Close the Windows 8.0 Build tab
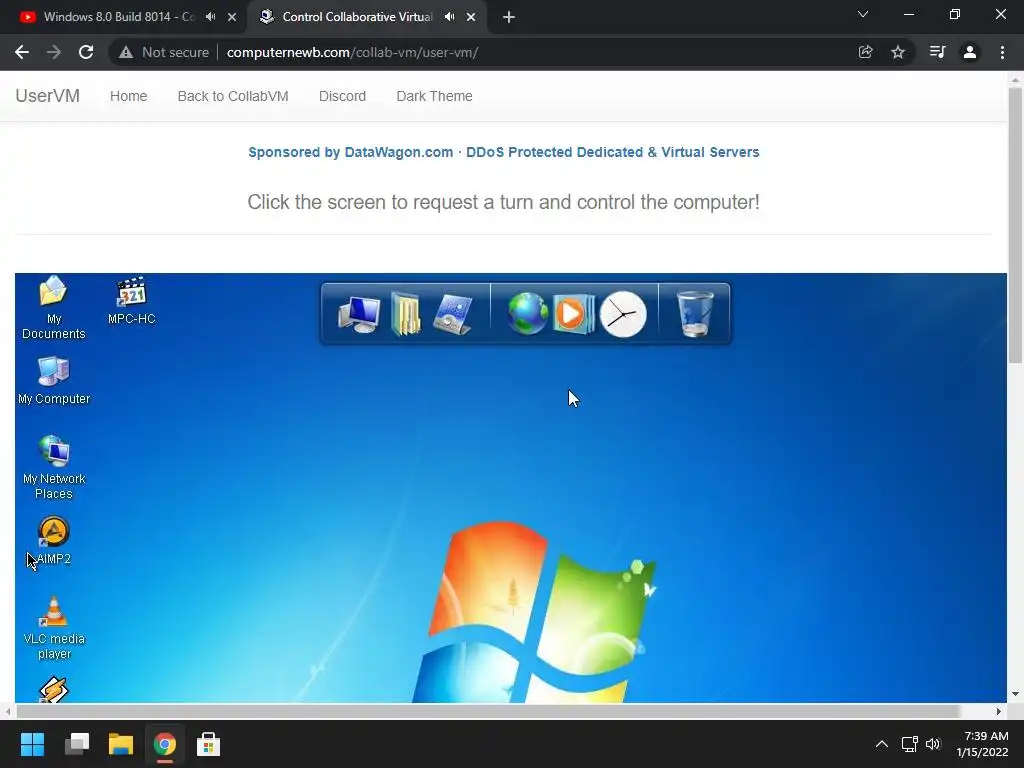The image size is (1024, 768). (x=232, y=17)
